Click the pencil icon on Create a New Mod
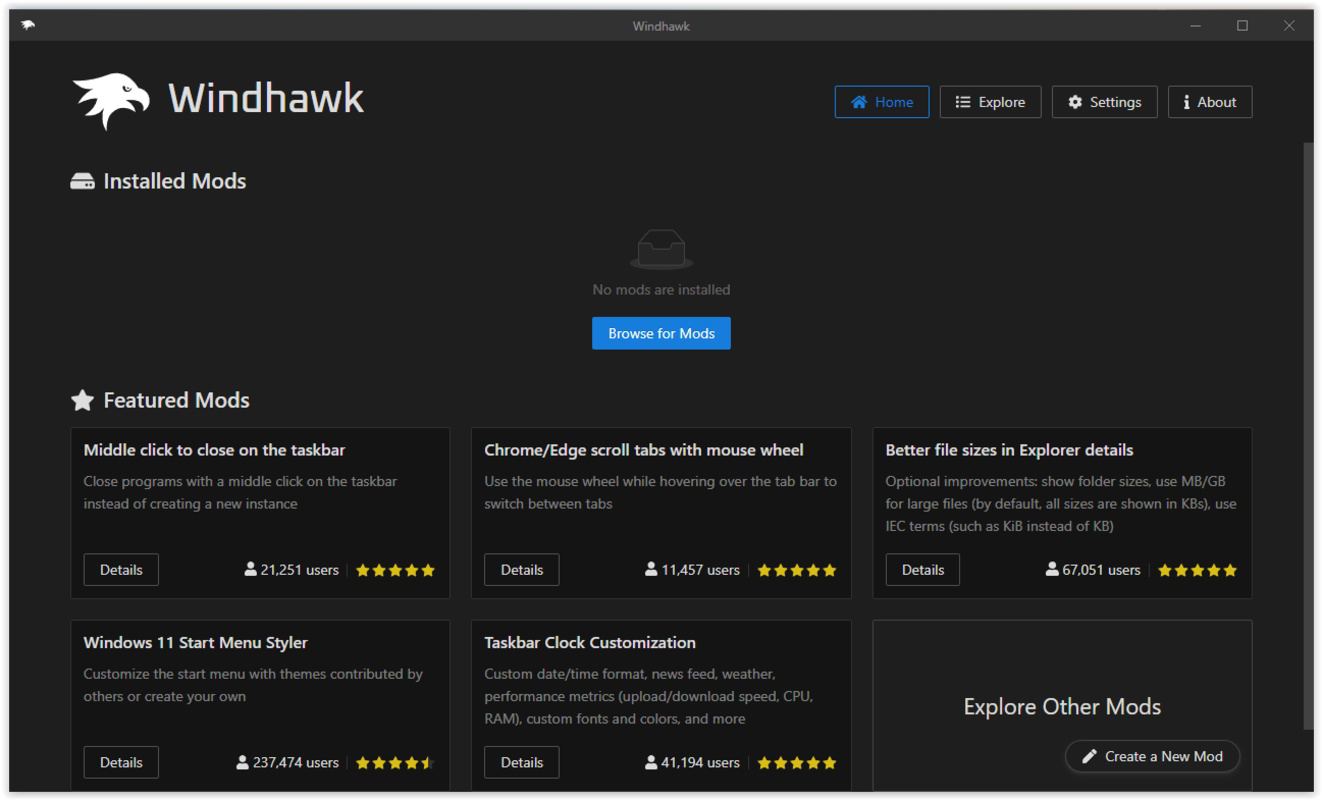 (1089, 757)
